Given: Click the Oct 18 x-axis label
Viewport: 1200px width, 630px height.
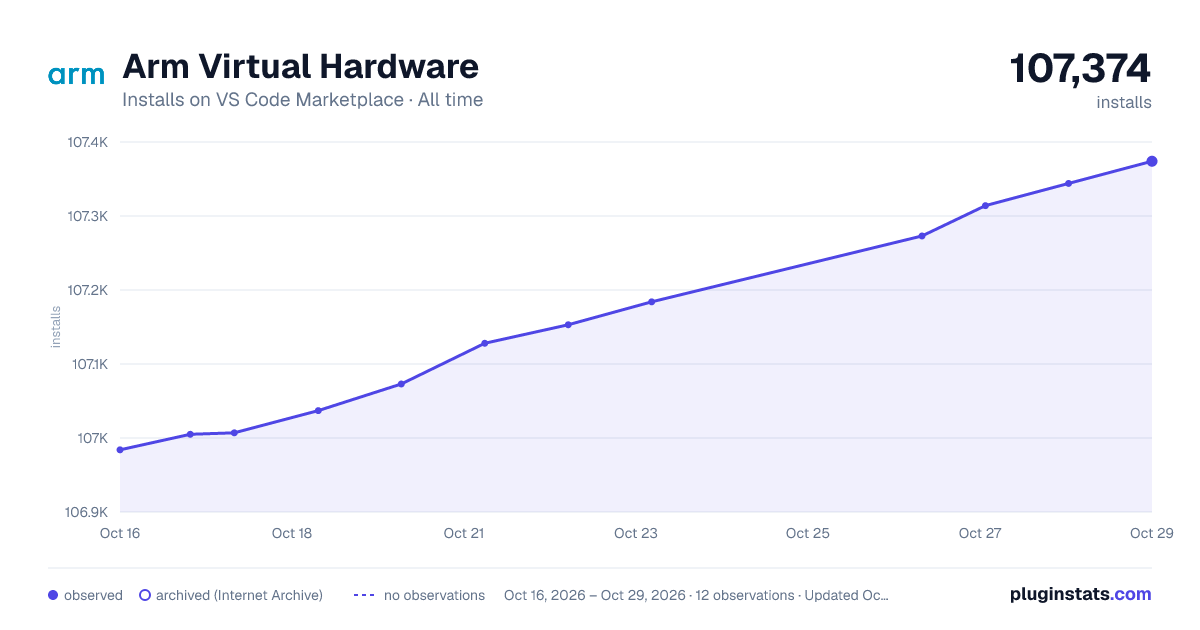Looking at the screenshot, I should [292, 533].
